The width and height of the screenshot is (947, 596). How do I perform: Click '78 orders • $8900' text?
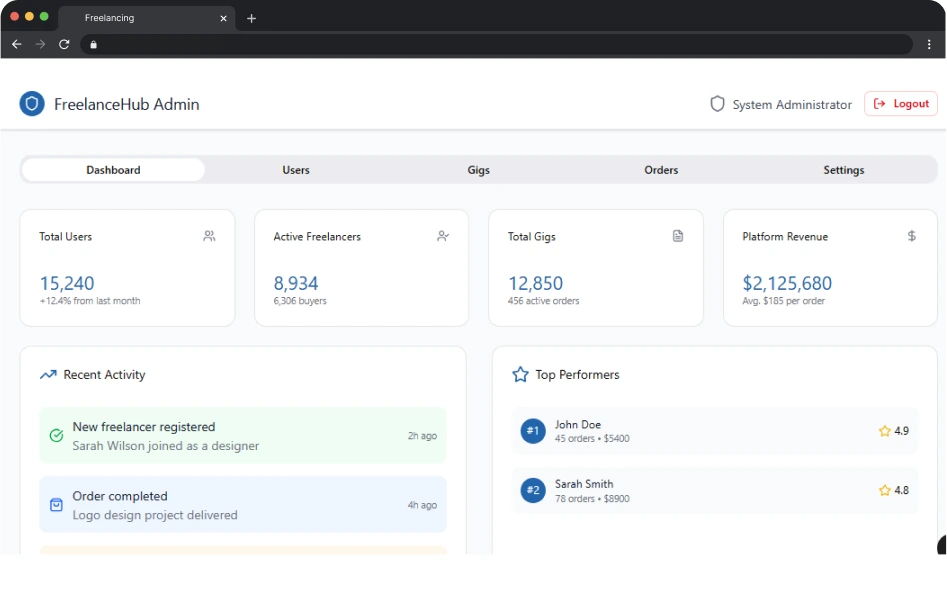(x=592, y=499)
